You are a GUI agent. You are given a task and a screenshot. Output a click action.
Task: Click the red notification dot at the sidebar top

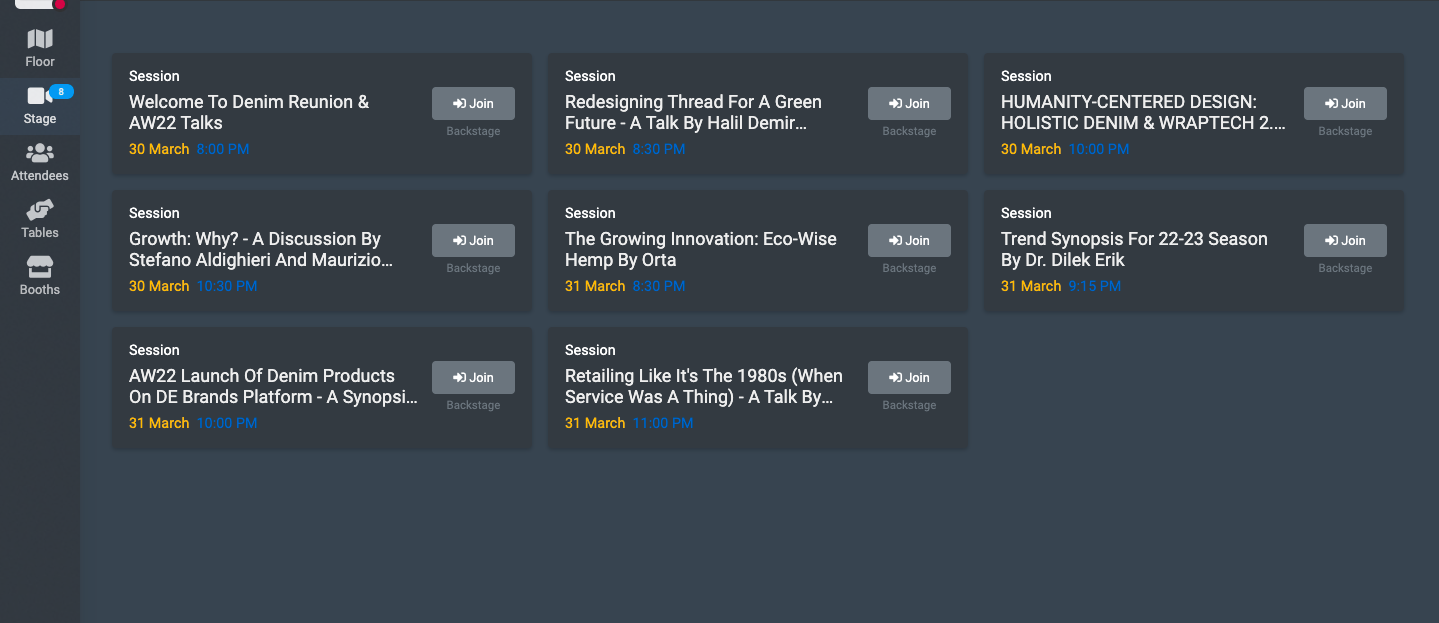tap(60, 4)
